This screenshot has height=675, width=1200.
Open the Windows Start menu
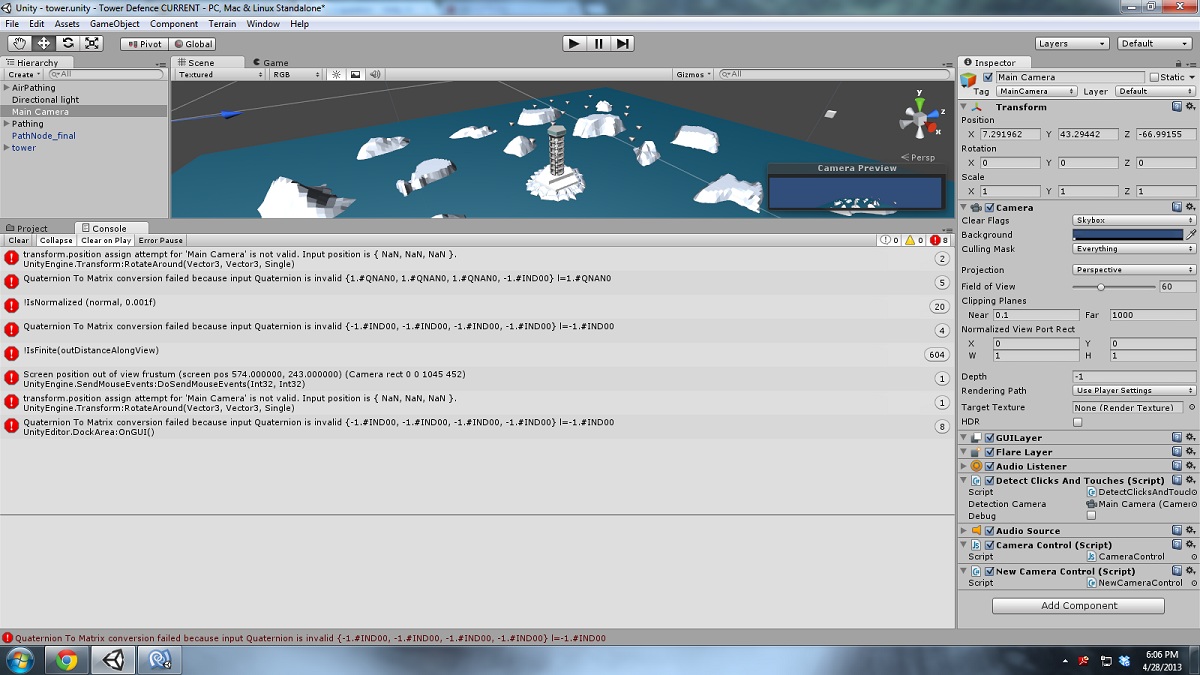(19, 660)
